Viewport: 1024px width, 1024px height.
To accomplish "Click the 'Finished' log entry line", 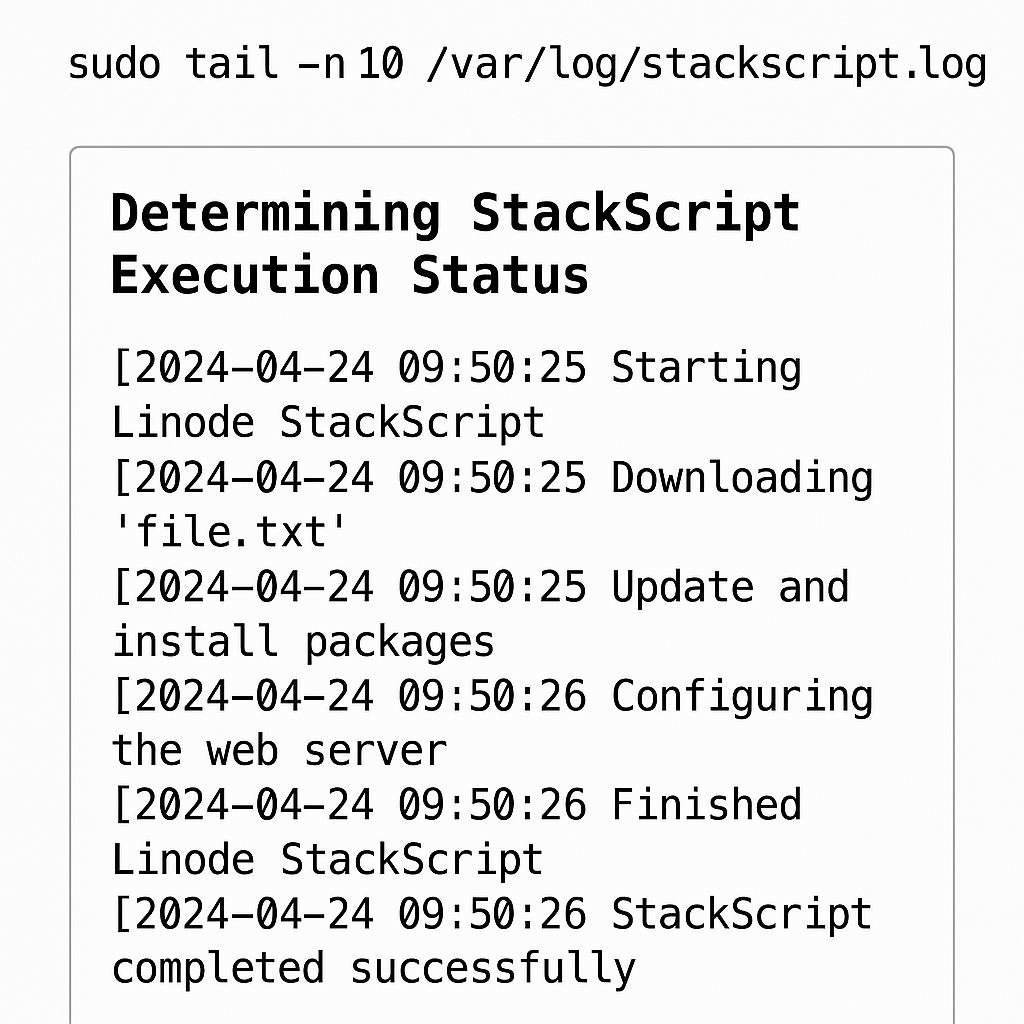I will pyautogui.click(x=456, y=805).
